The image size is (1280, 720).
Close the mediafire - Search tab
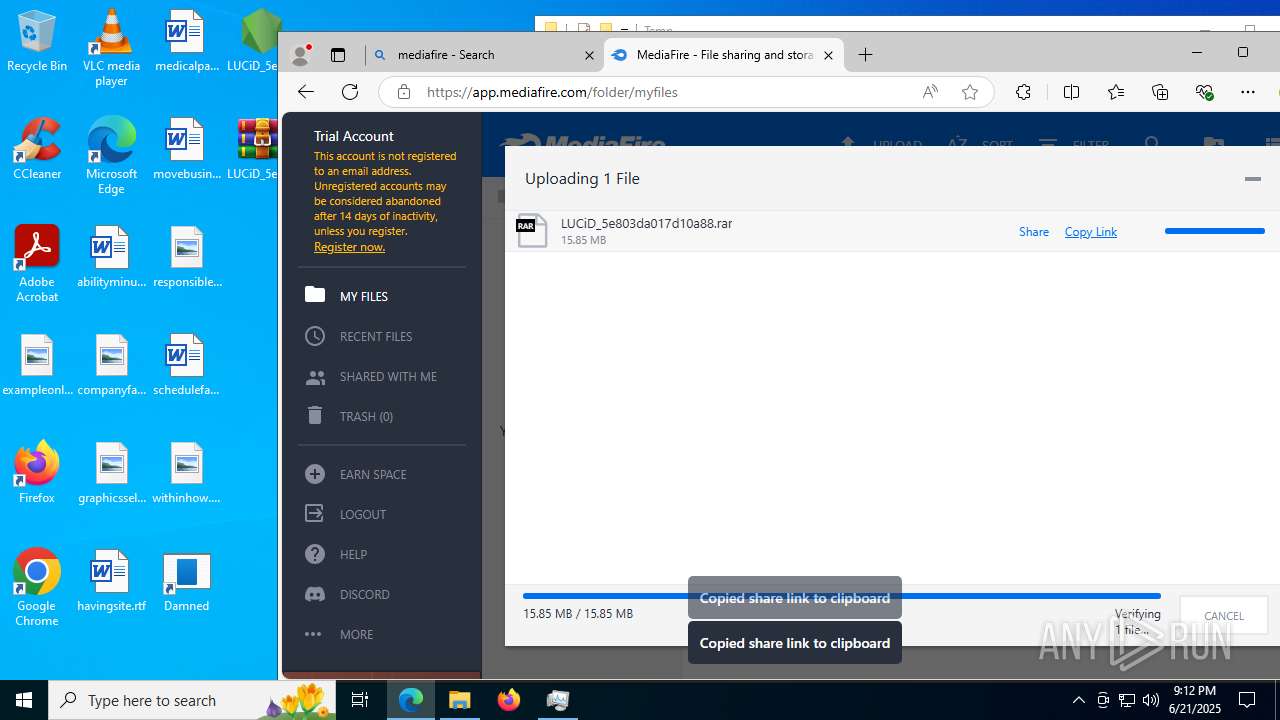590,56
